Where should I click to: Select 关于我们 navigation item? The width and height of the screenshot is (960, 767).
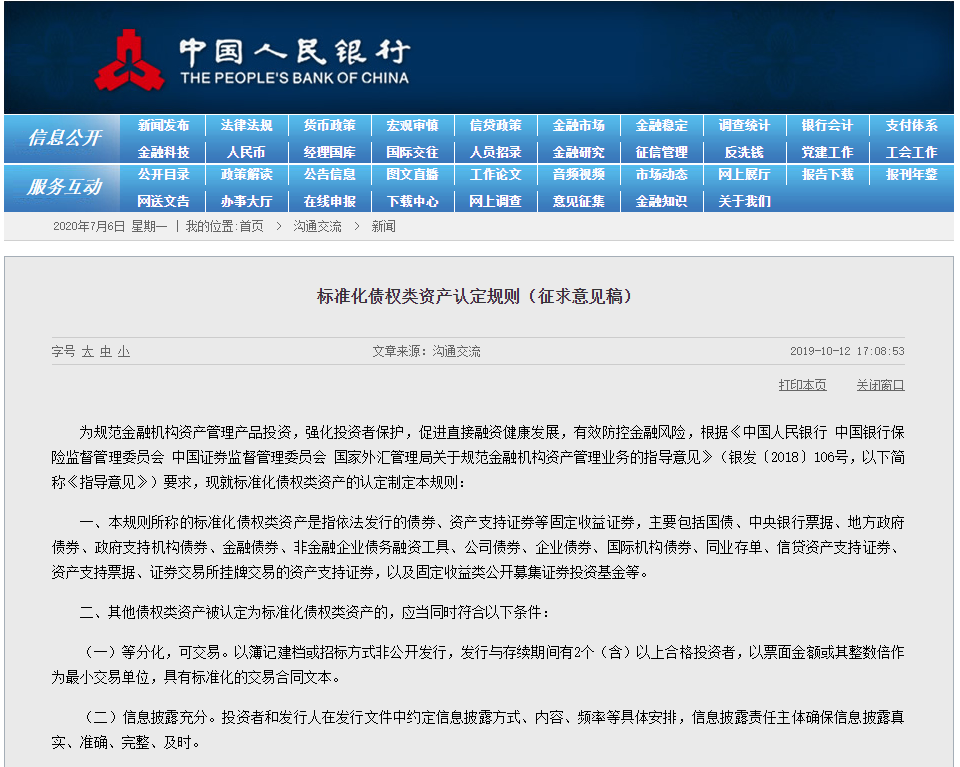tap(744, 201)
